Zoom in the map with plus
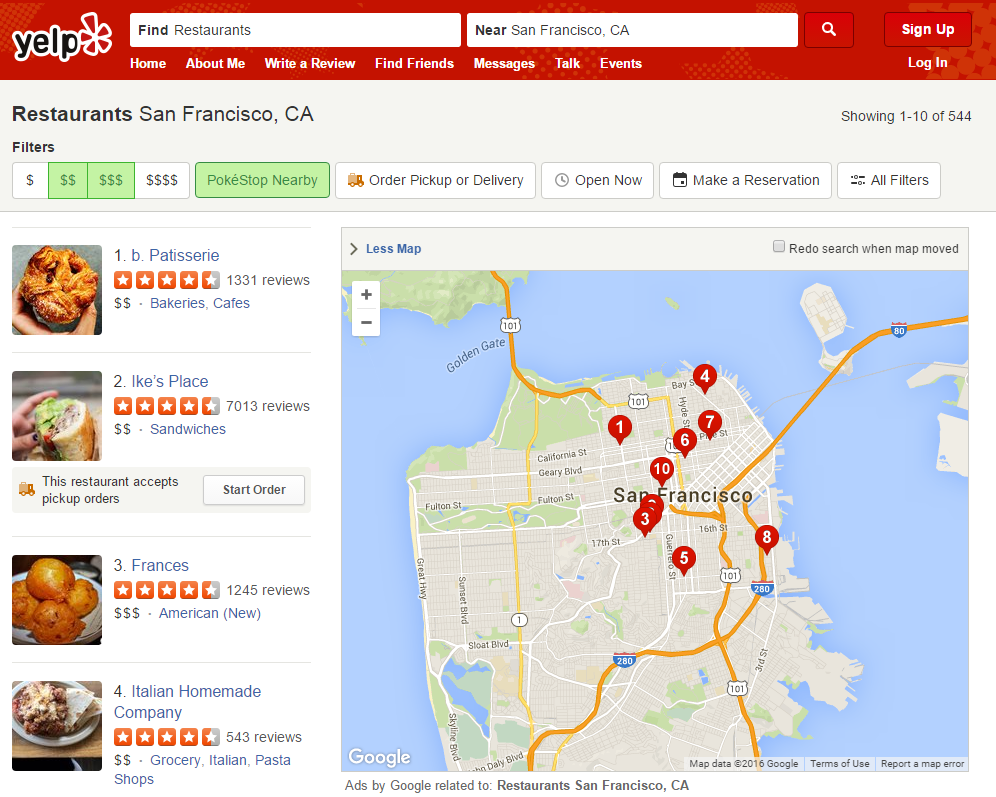The height and width of the screenshot is (797, 996). 366,295
